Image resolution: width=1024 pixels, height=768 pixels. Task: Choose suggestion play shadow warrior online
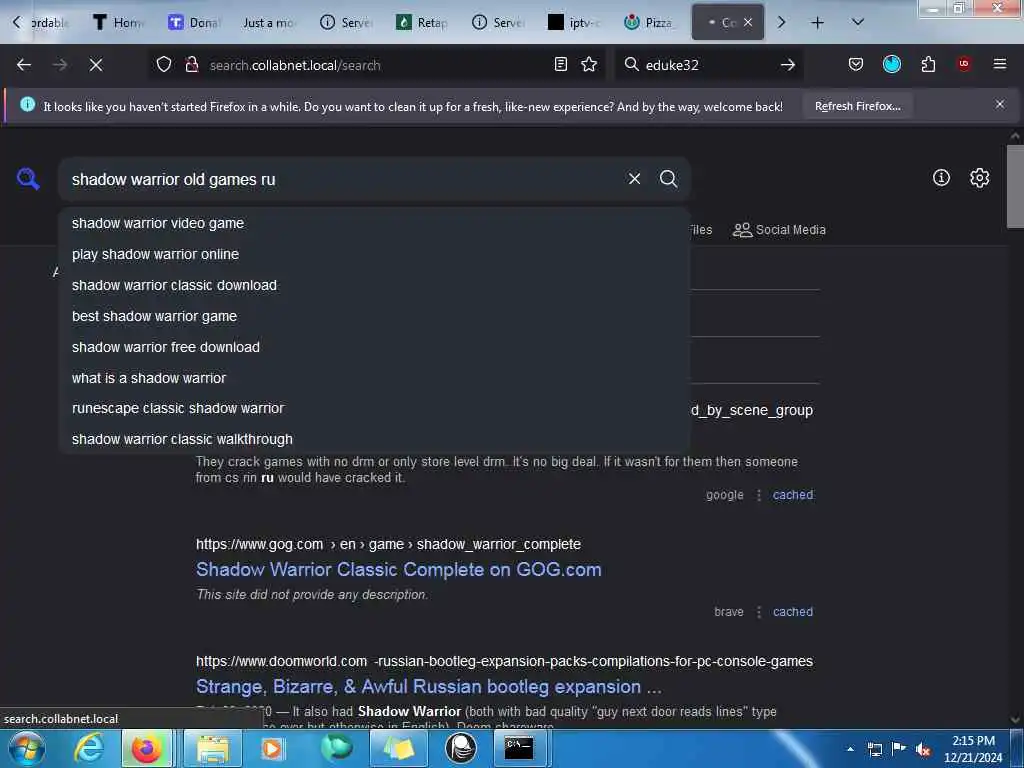(374, 254)
